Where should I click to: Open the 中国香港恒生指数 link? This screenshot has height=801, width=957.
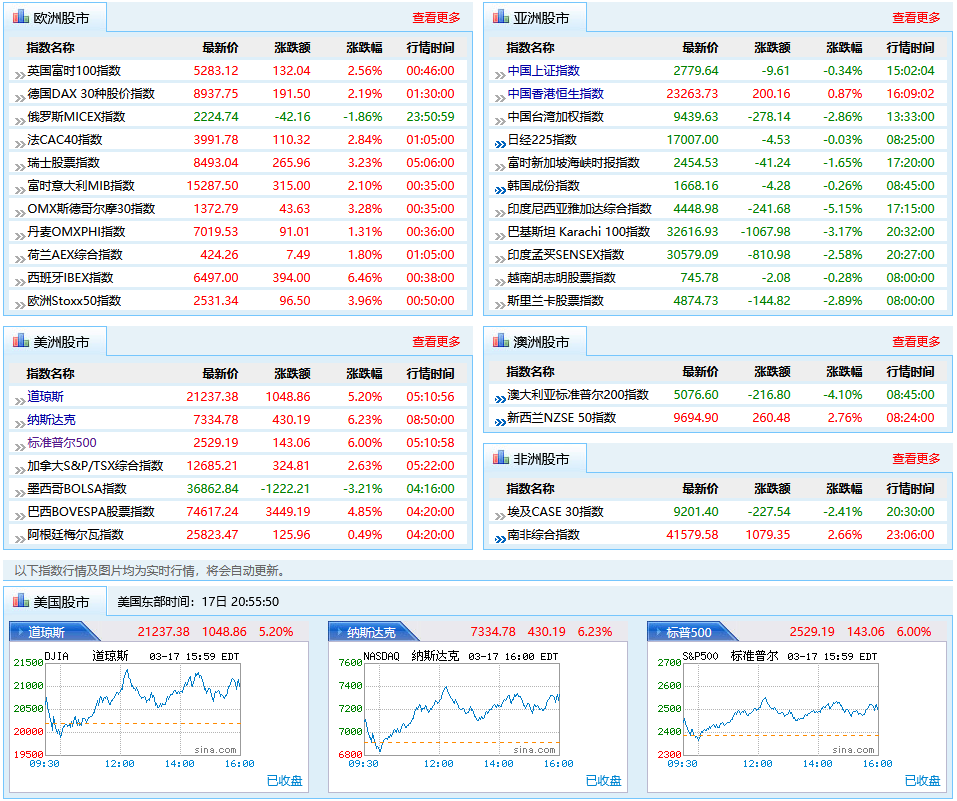555,94
